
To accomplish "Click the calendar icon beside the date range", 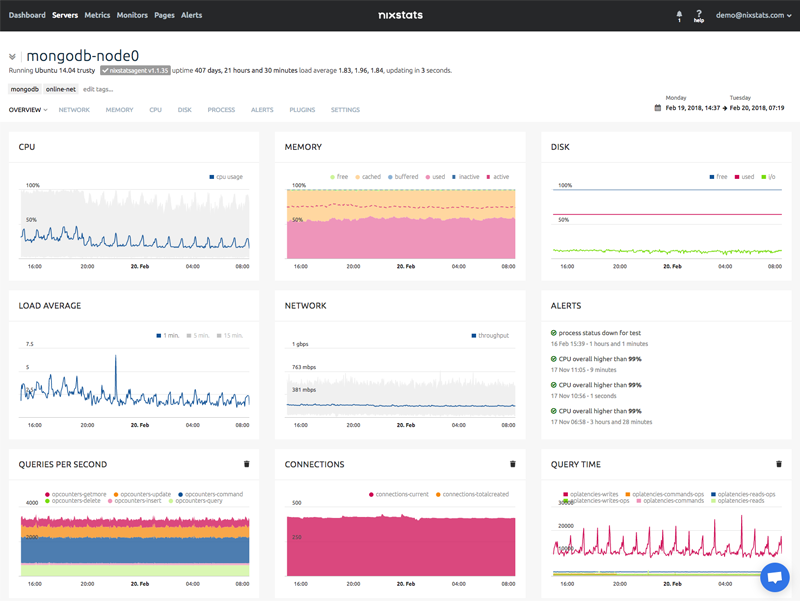I will pyautogui.click(x=657, y=107).
